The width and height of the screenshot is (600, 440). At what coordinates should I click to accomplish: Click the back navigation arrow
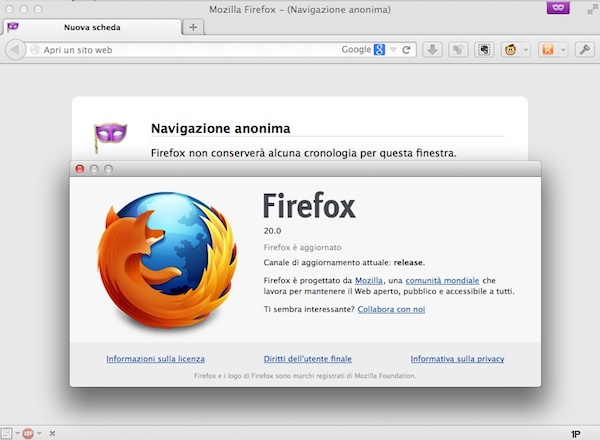[15, 50]
